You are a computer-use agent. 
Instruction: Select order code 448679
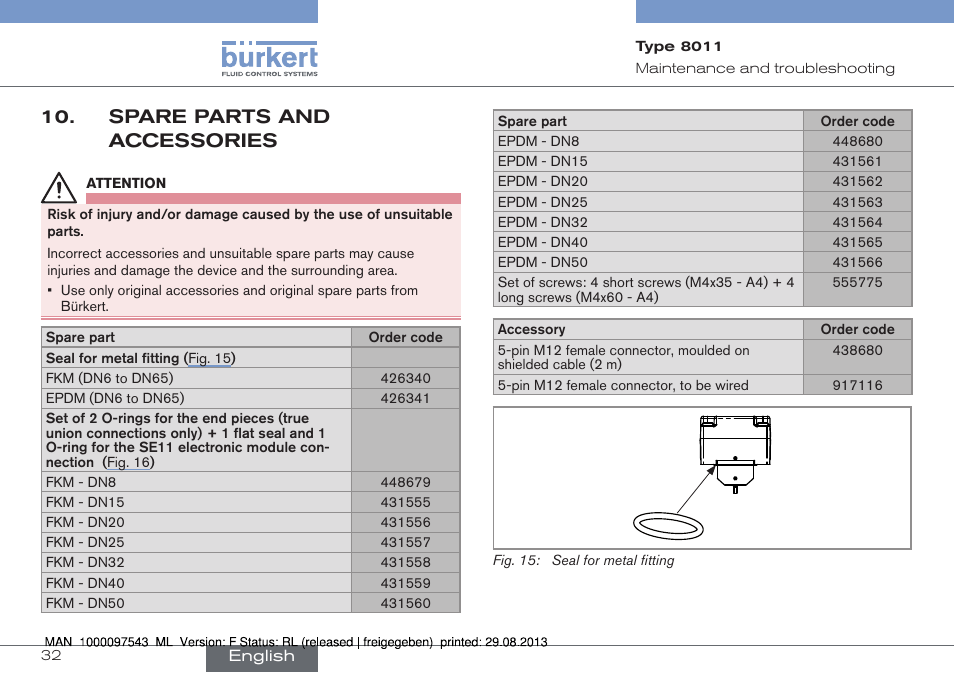(405, 482)
